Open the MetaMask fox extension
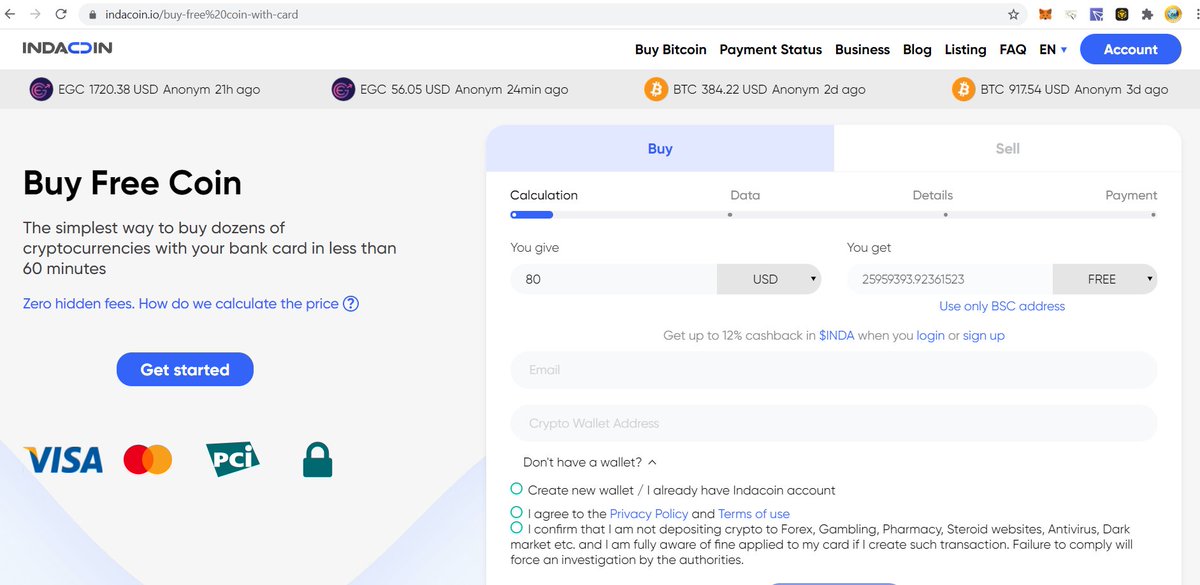 (1045, 15)
